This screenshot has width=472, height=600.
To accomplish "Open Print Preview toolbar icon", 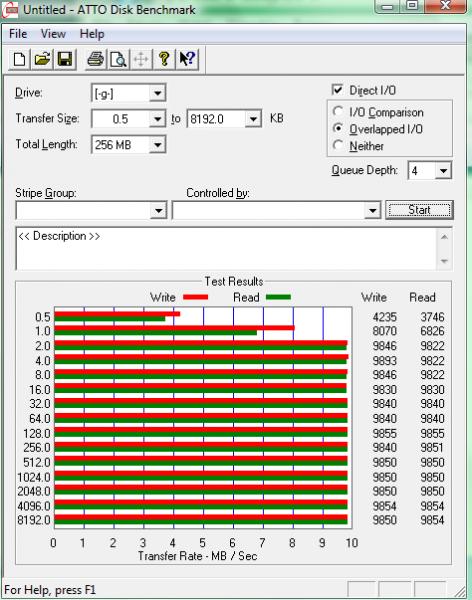I will (118, 59).
